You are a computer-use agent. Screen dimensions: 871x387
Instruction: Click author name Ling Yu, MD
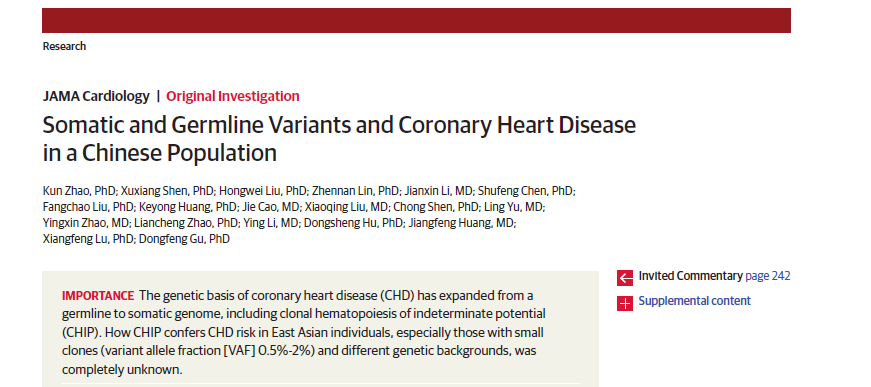(513, 207)
